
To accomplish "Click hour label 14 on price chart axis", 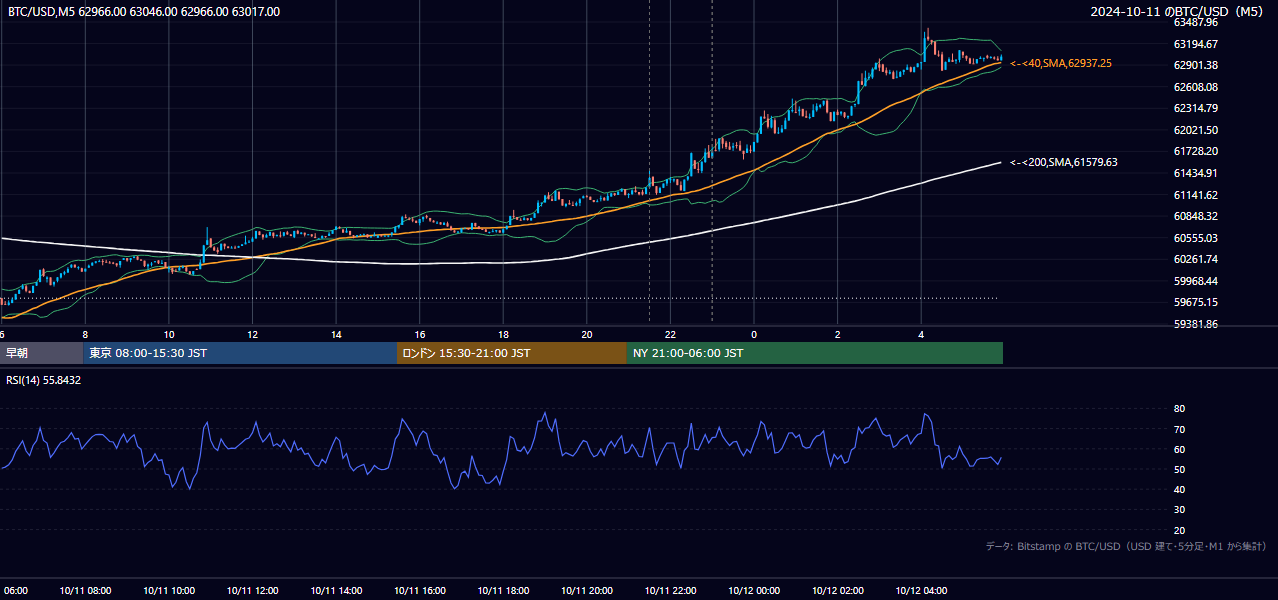I will click(x=336, y=334).
